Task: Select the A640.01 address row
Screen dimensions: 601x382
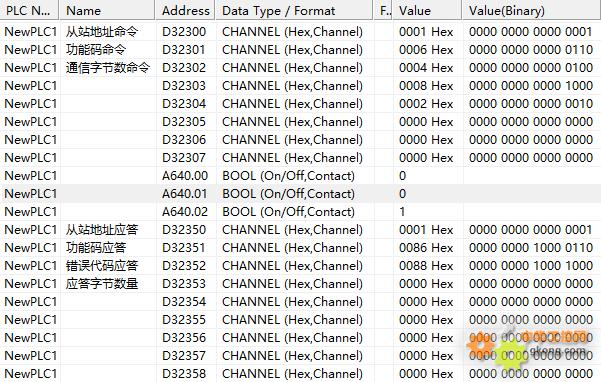Action: coord(300,194)
